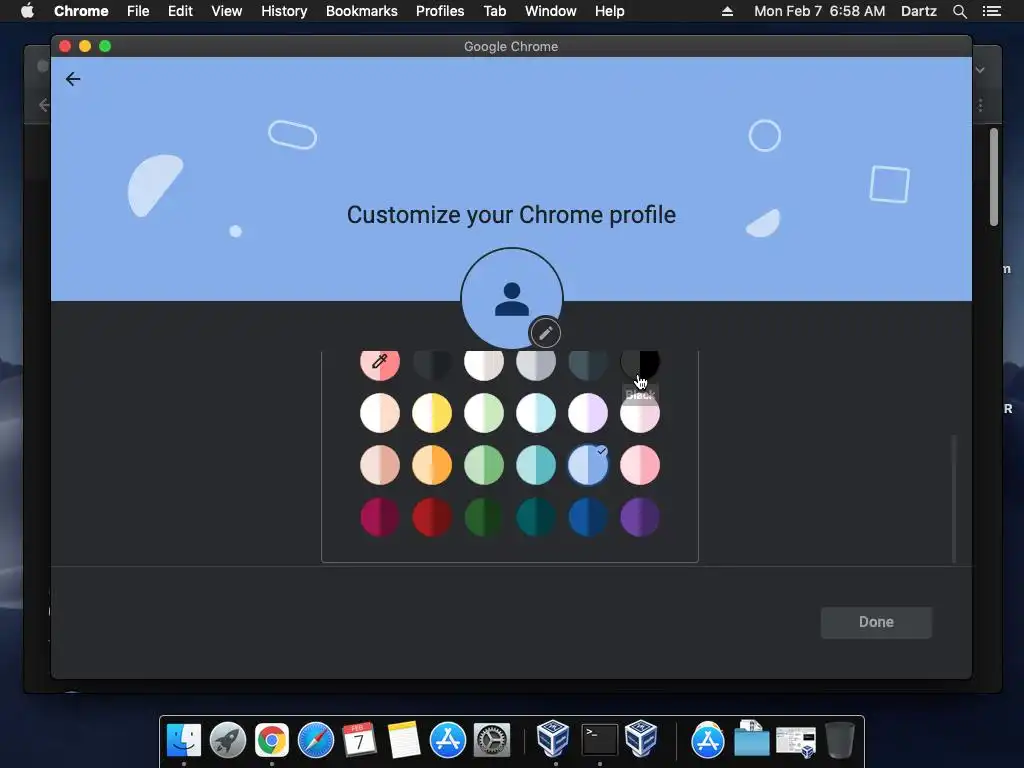Open the Edit menu
The height and width of the screenshot is (768, 1024).
tap(180, 11)
